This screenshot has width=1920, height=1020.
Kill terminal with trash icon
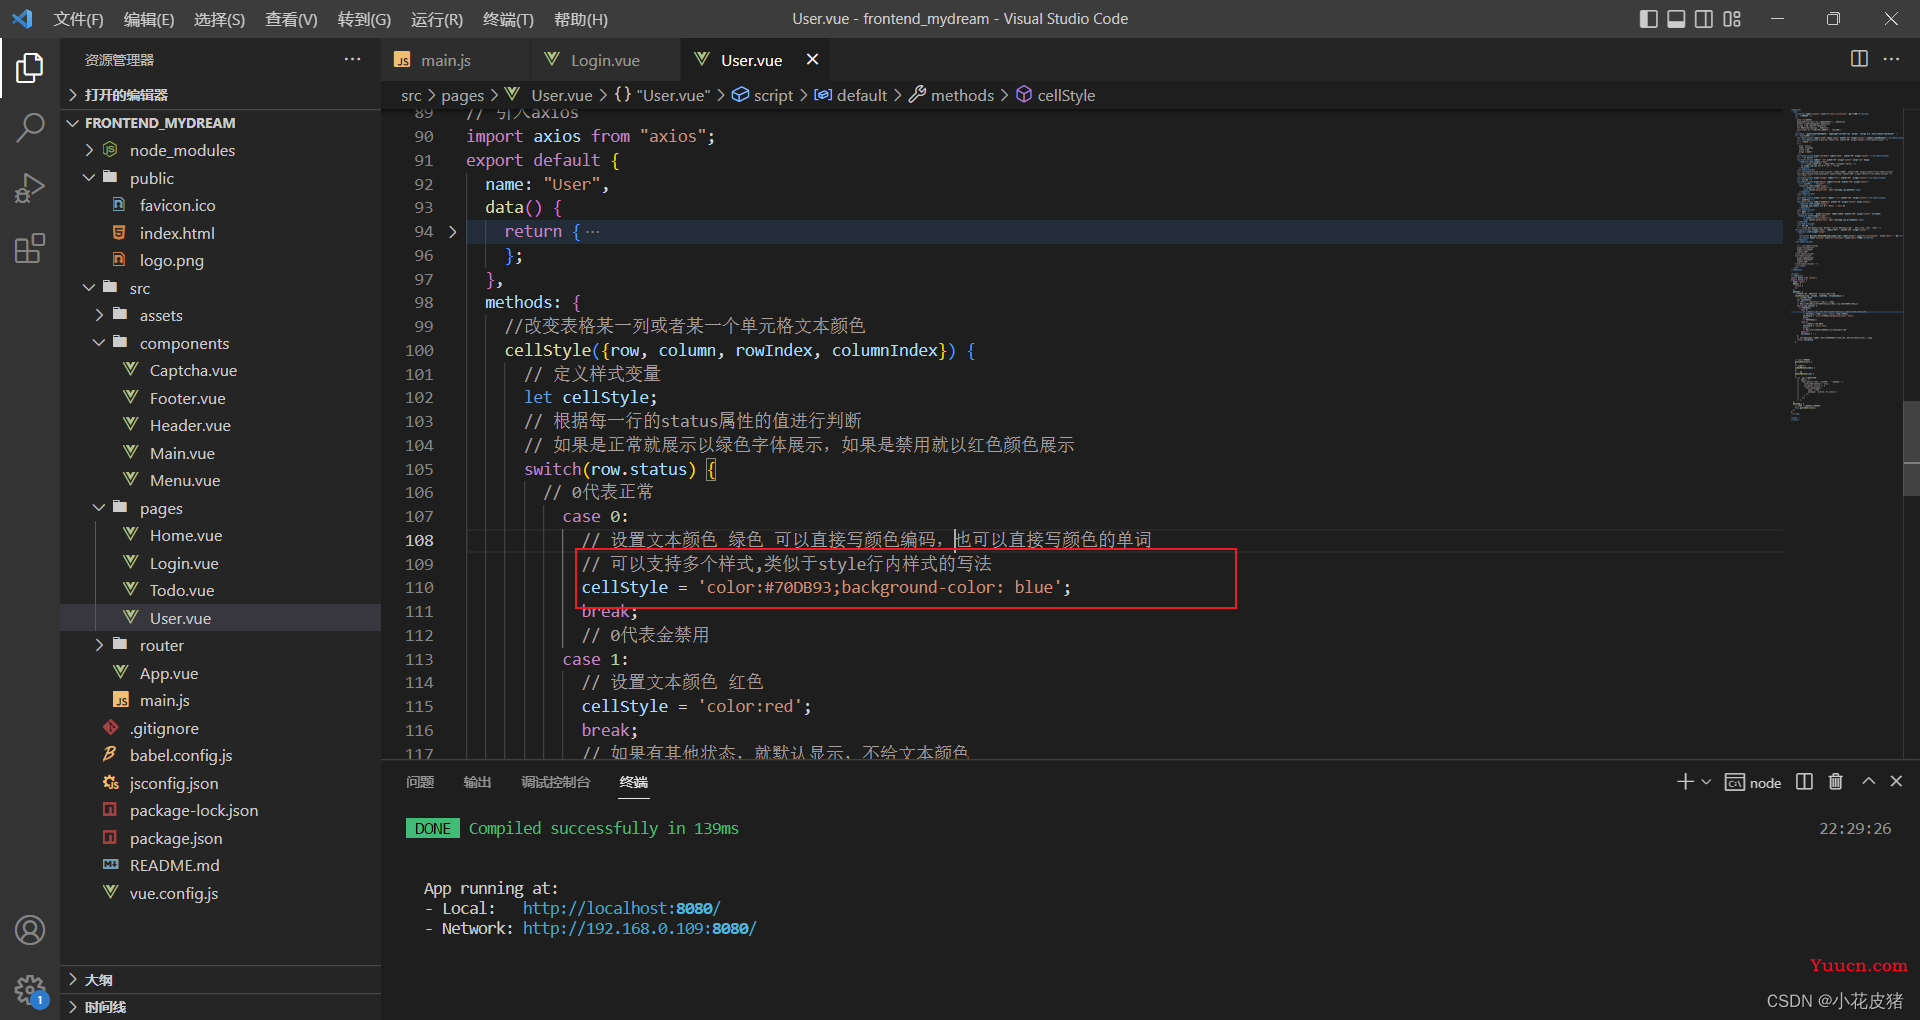tap(1835, 782)
